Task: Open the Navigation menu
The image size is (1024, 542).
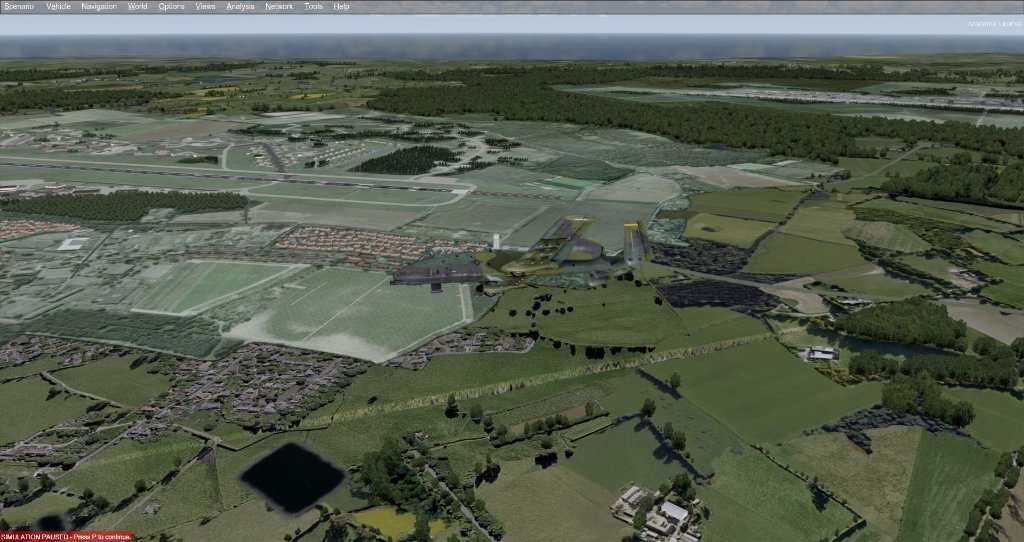Action: tap(98, 6)
